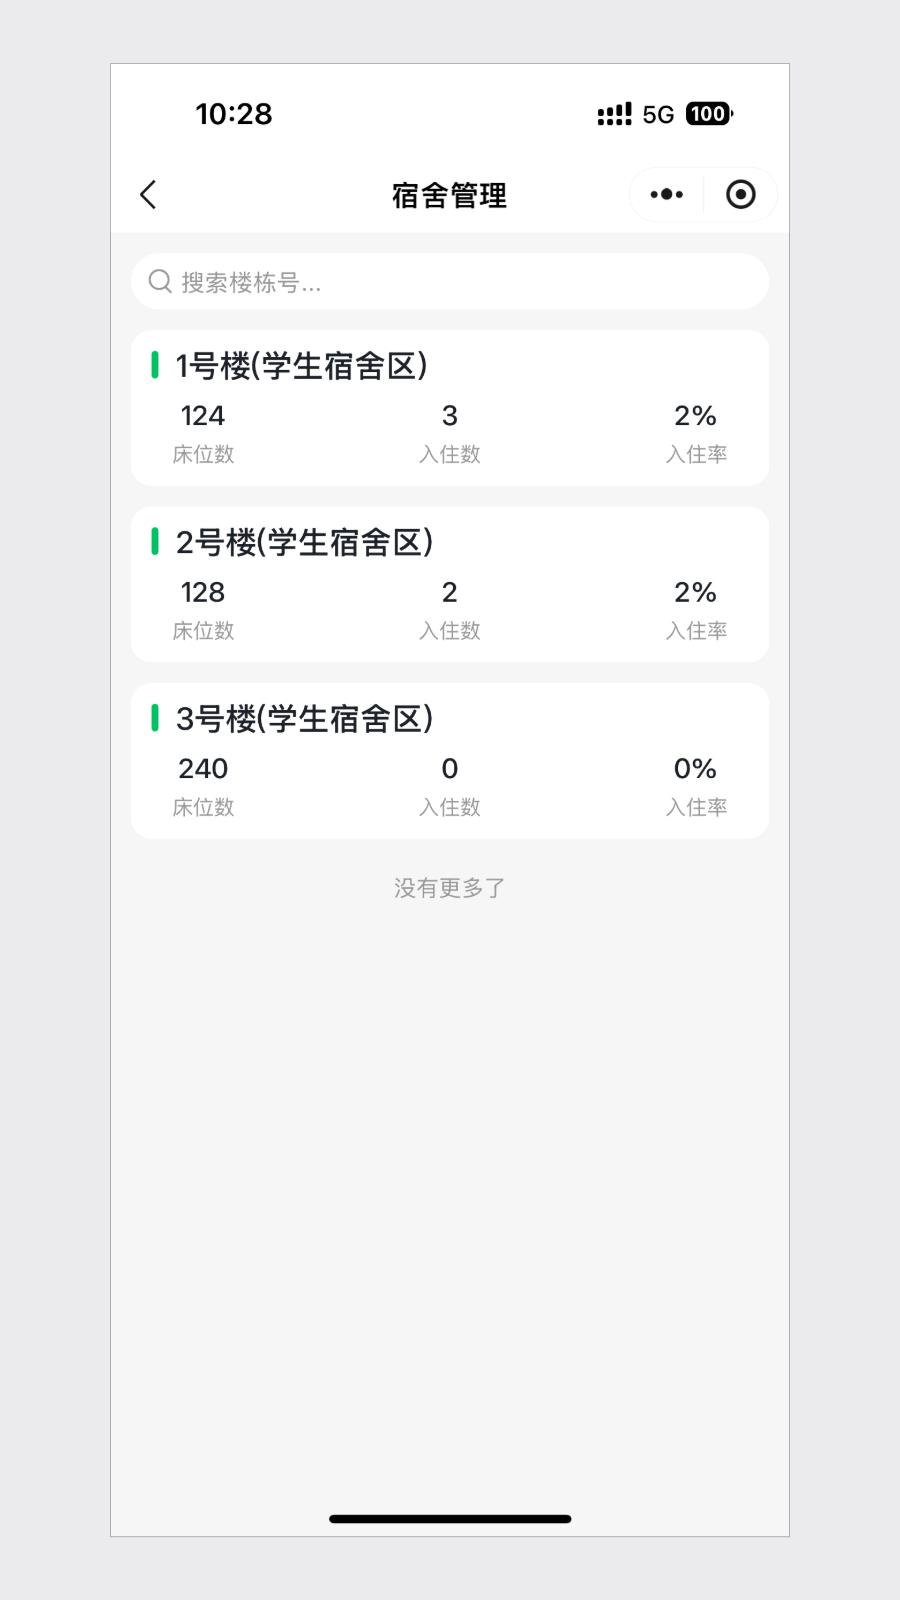Tap the 宿舍管理 page title
Viewport: 900px width, 1600px height.
pos(449,195)
